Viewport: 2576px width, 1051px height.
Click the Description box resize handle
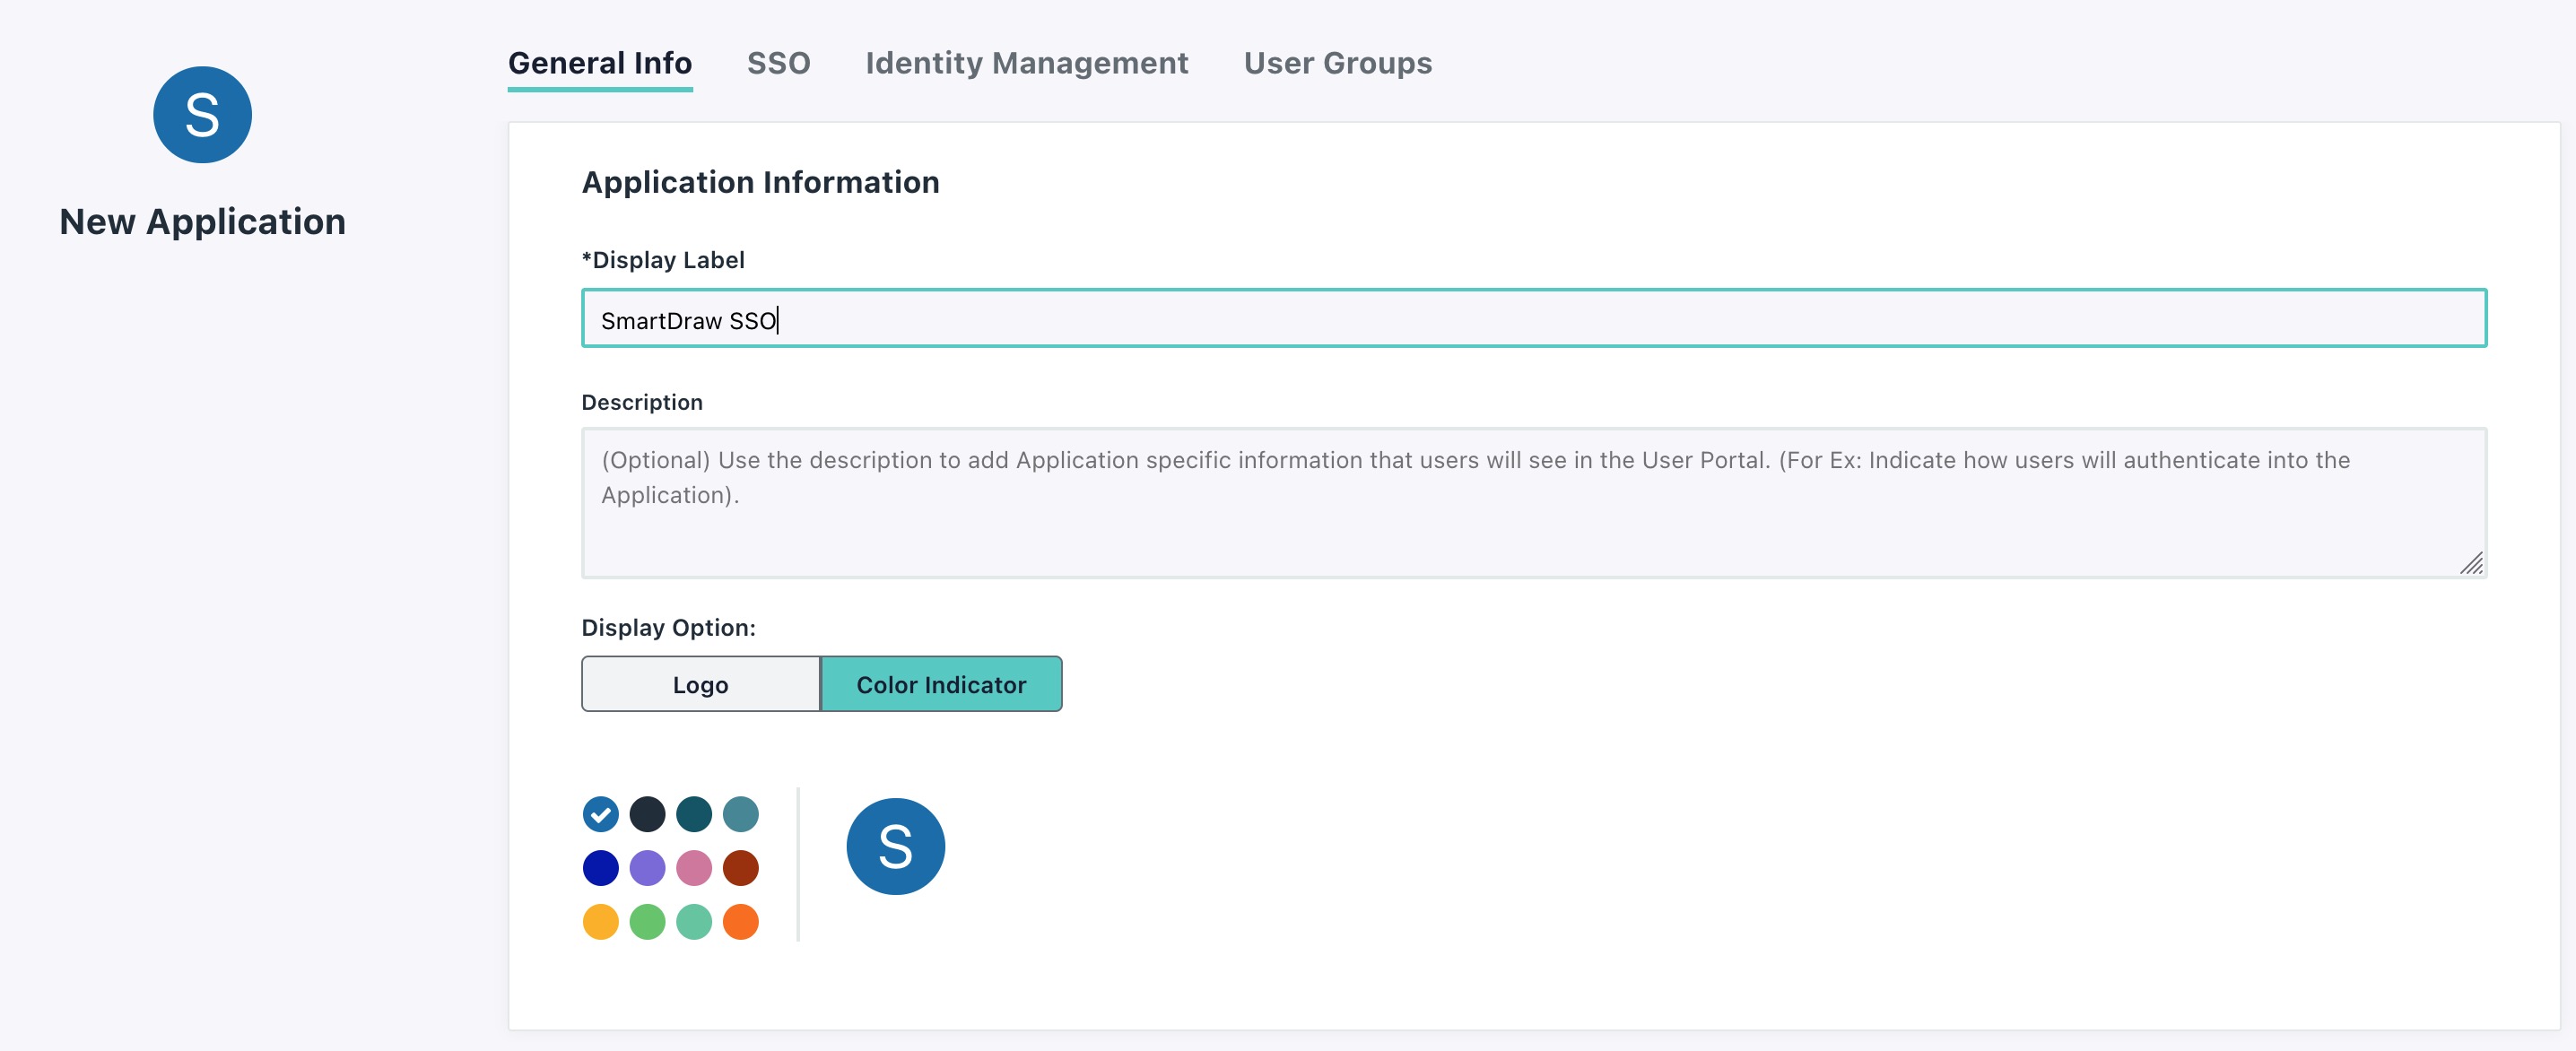click(x=2471, y=564)
